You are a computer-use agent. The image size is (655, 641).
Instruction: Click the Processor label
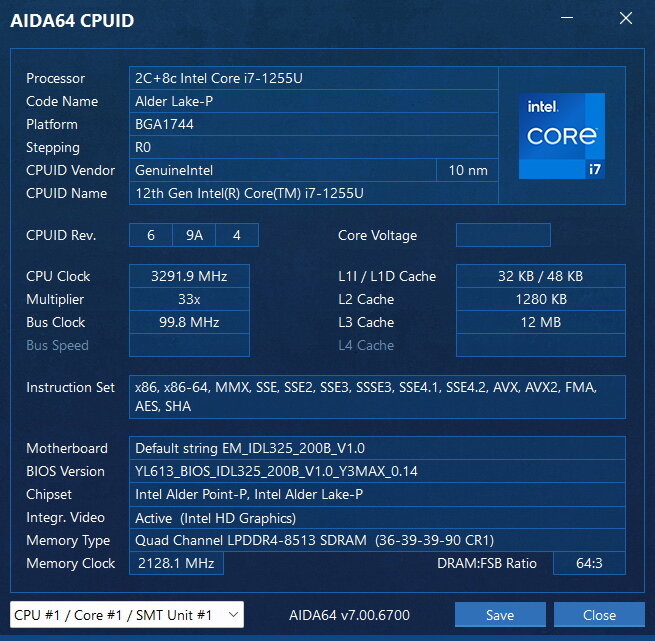pos(55,78)
